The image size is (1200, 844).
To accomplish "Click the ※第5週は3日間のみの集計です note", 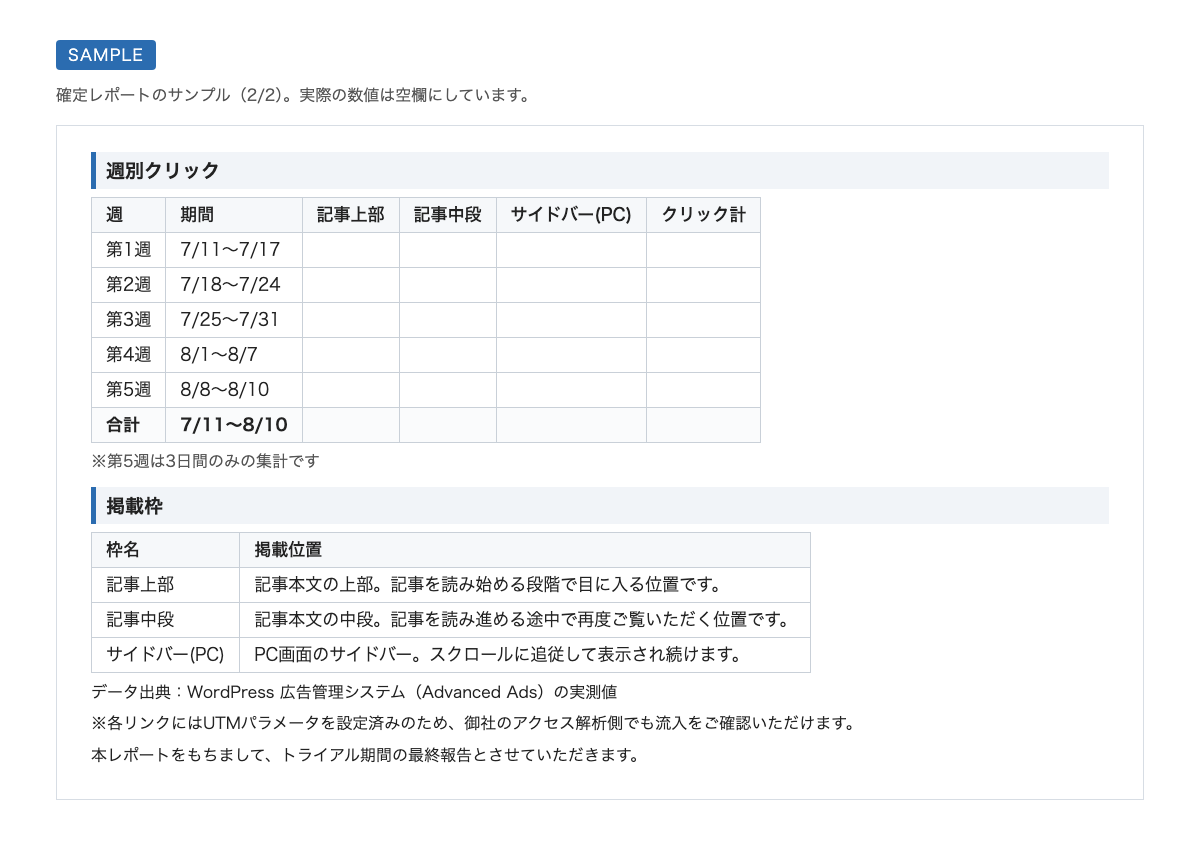I will click(x=205, y=461).
